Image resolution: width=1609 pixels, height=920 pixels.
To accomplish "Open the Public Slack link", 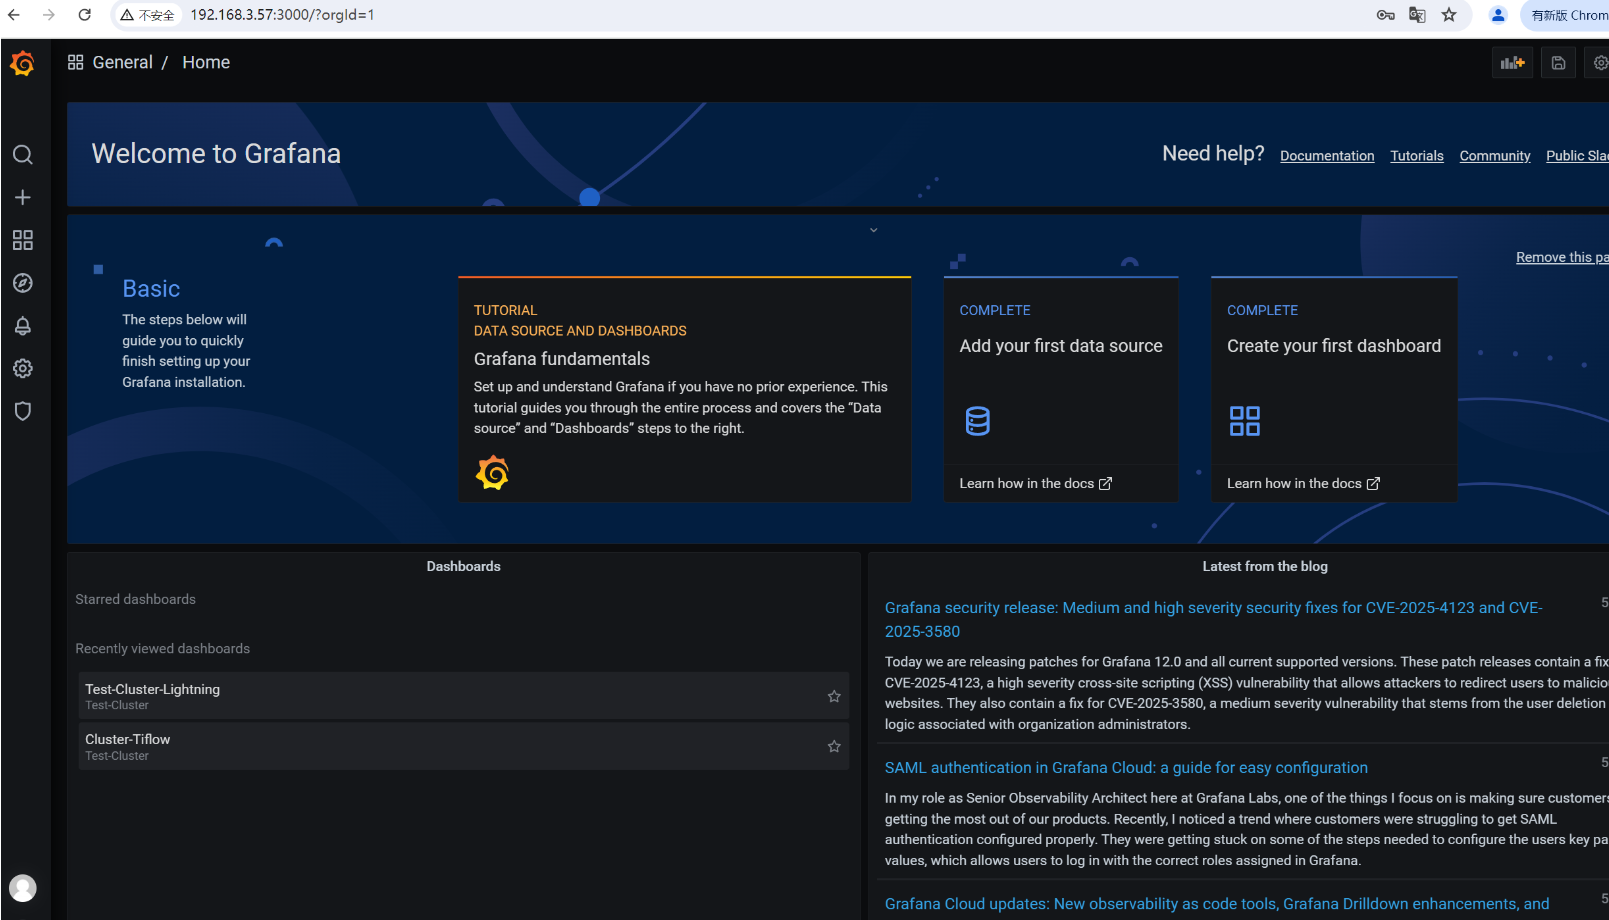I will point(1577,156).
